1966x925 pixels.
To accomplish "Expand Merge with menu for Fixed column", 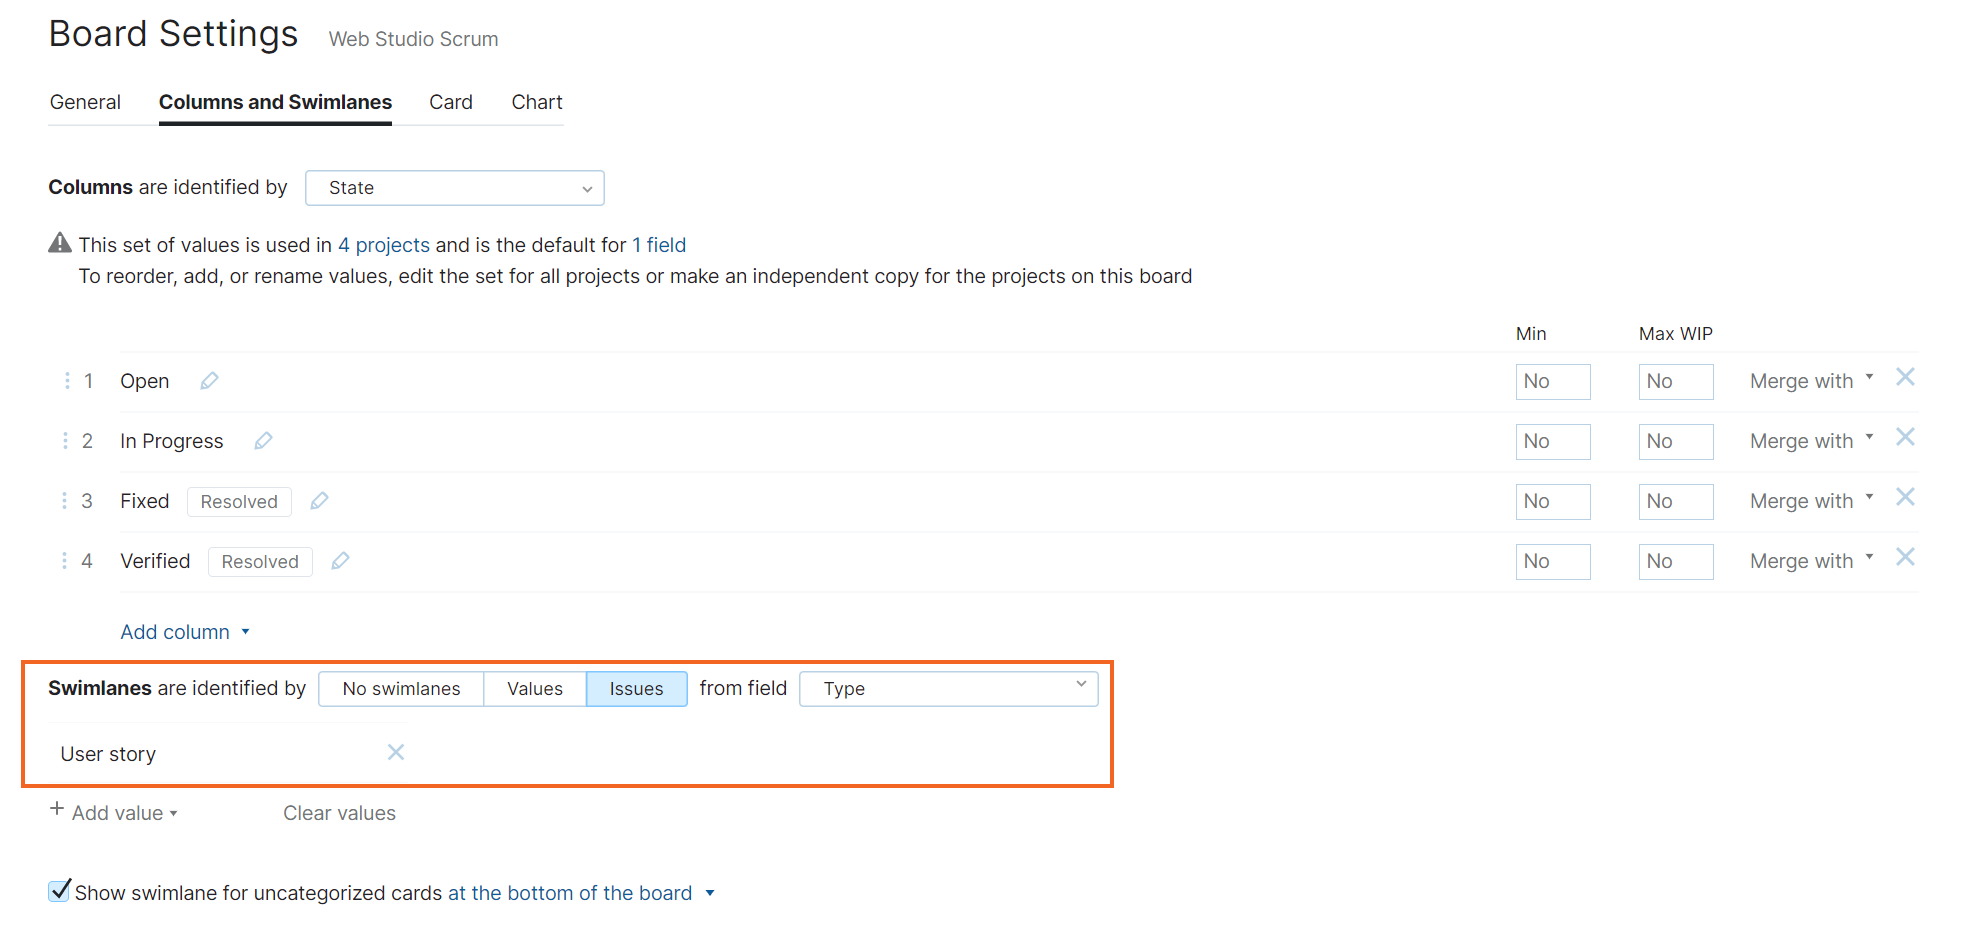I will pos(1810,501).
